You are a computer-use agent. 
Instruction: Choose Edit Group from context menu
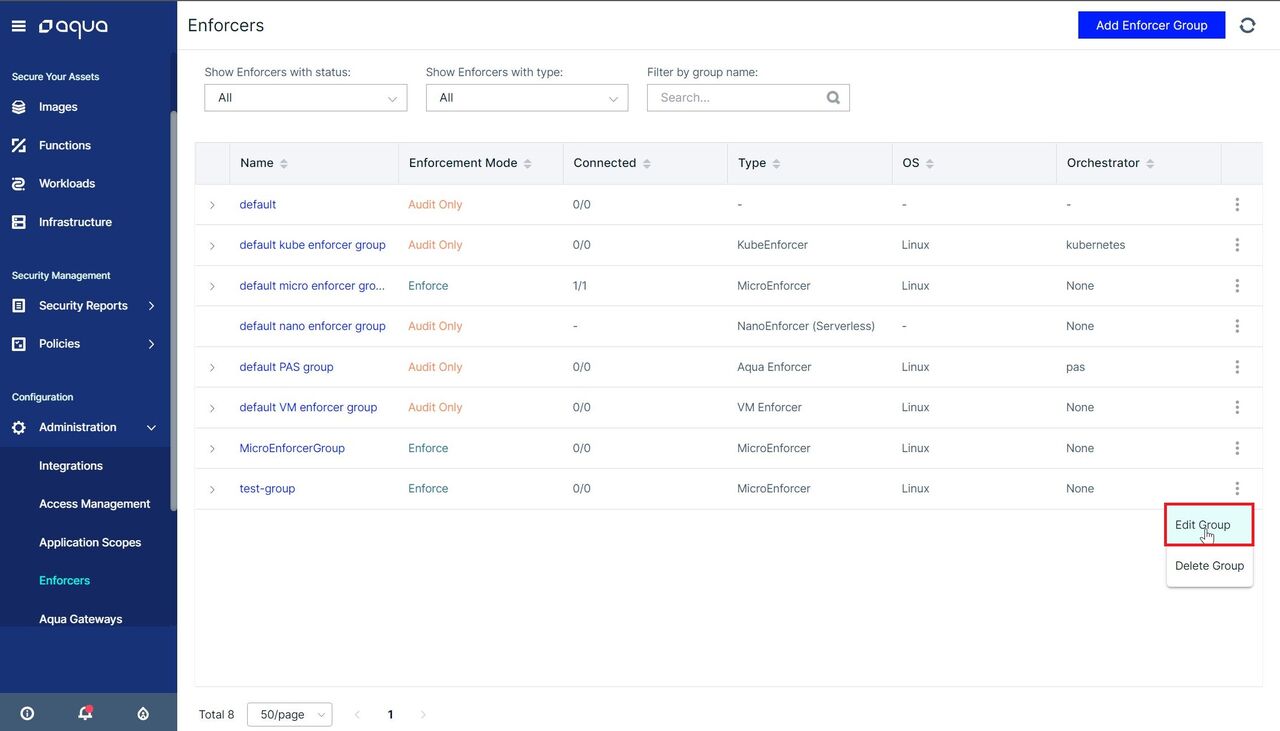[x=1209, y=525]
